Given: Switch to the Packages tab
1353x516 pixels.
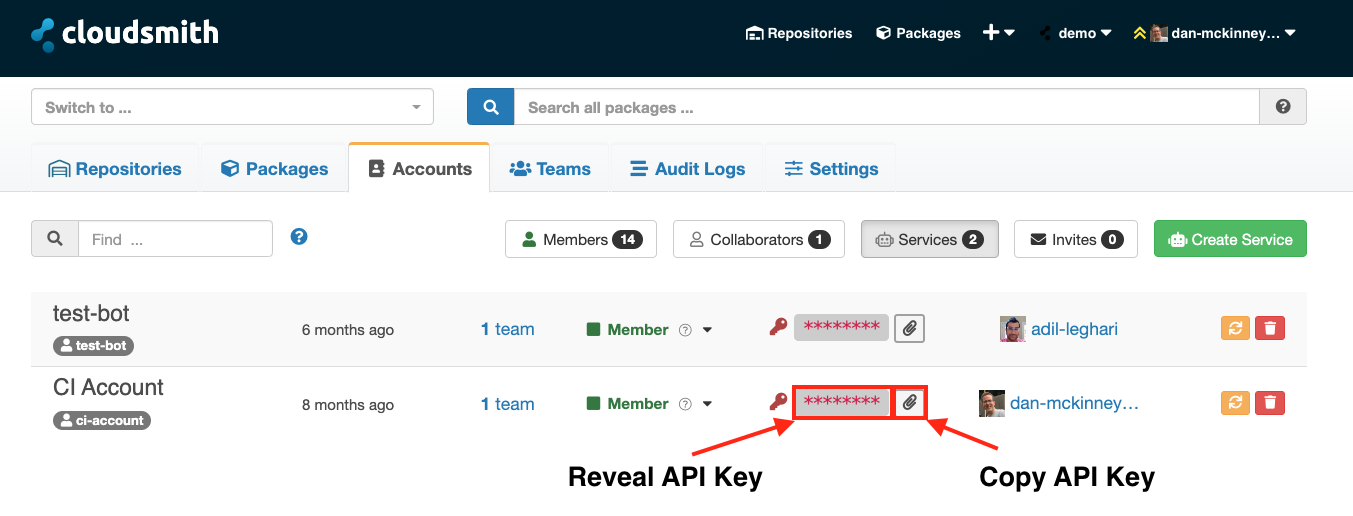Looking at the screenshot, I should (274, 169).
